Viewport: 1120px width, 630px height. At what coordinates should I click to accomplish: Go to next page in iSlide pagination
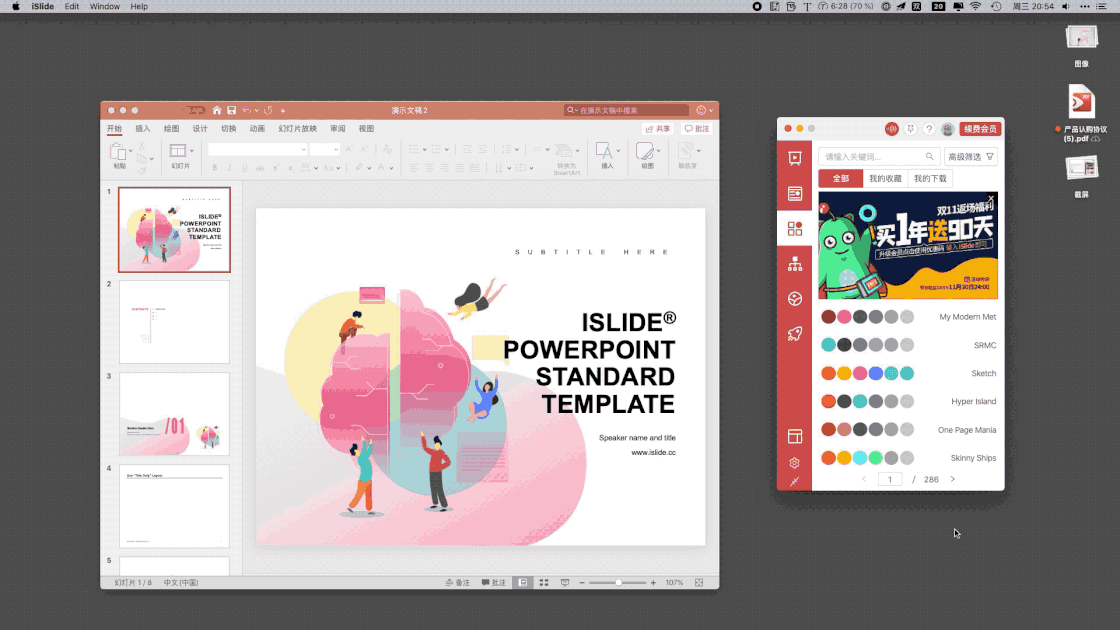(953, 479)
